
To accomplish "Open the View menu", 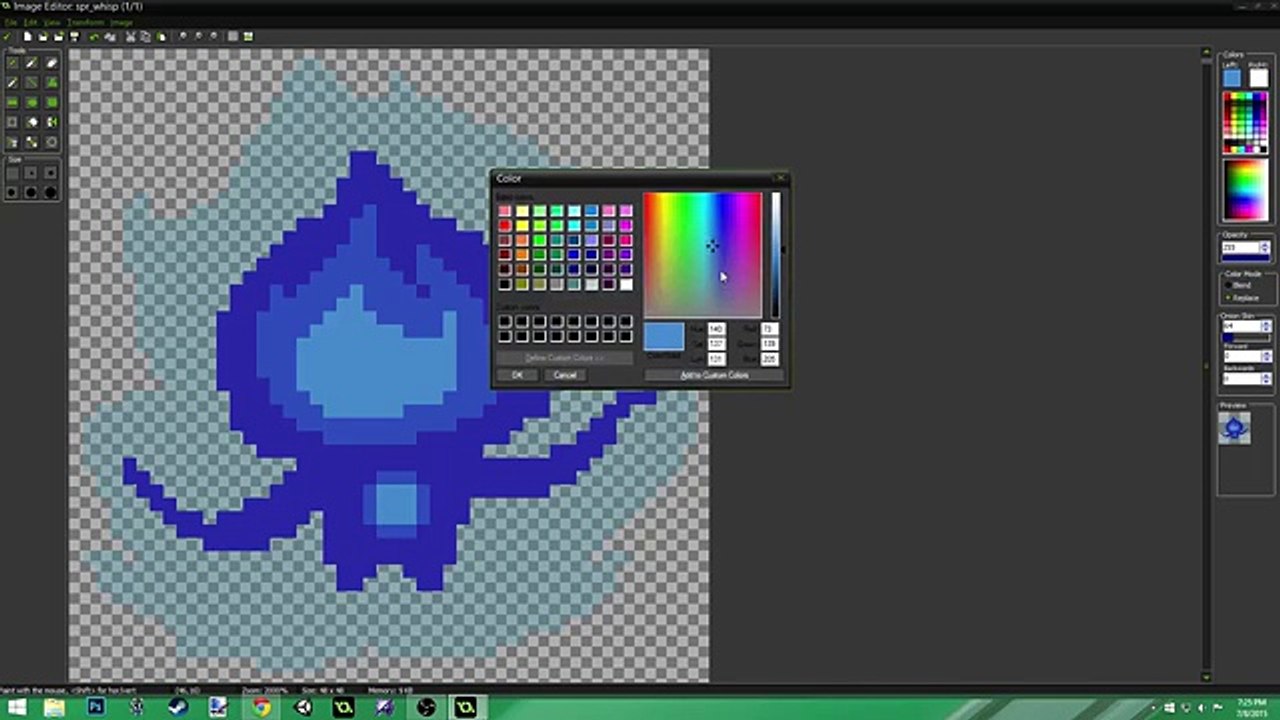I will pyautogui.click(x=52, y=22).
